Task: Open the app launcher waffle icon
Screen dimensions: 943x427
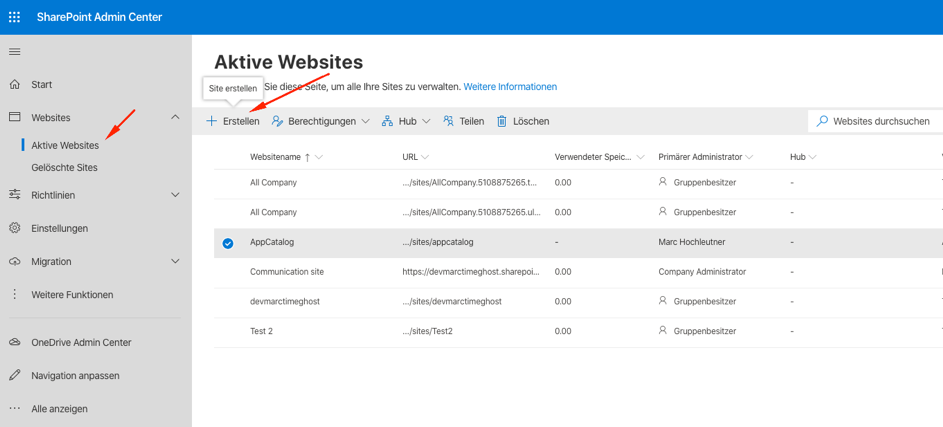Action: tap(14, 17)
